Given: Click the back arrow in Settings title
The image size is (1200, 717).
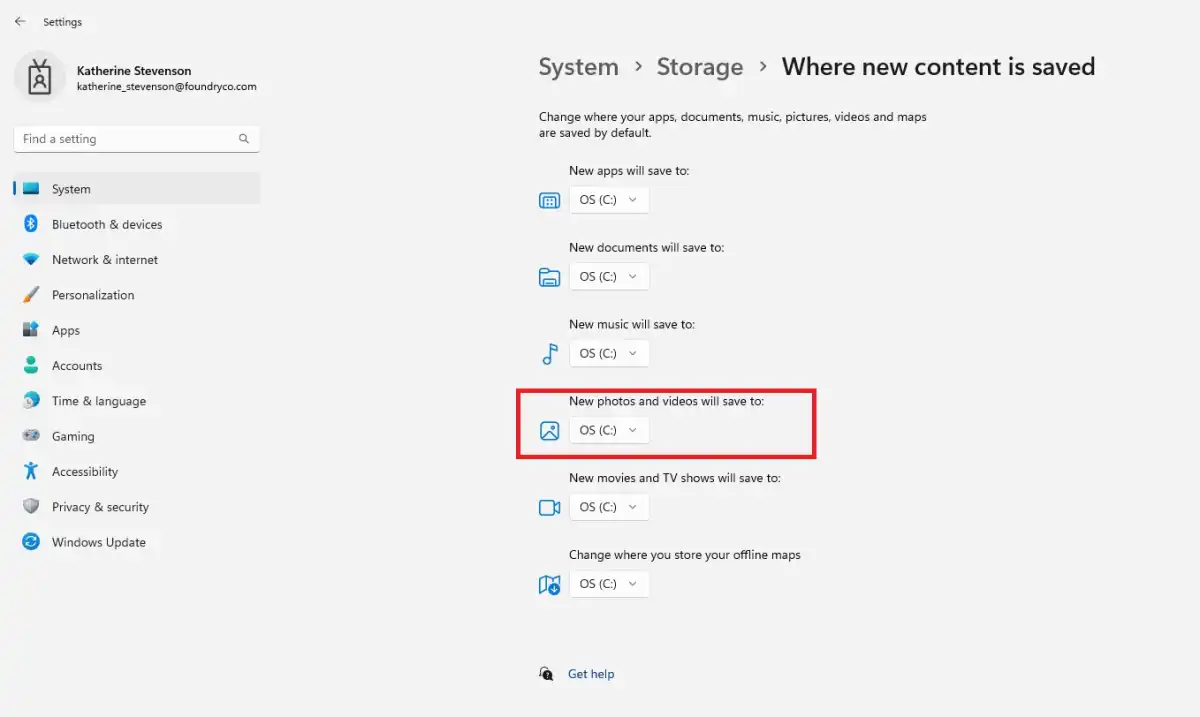Looking at the screenshot, I should coord(20,21).
